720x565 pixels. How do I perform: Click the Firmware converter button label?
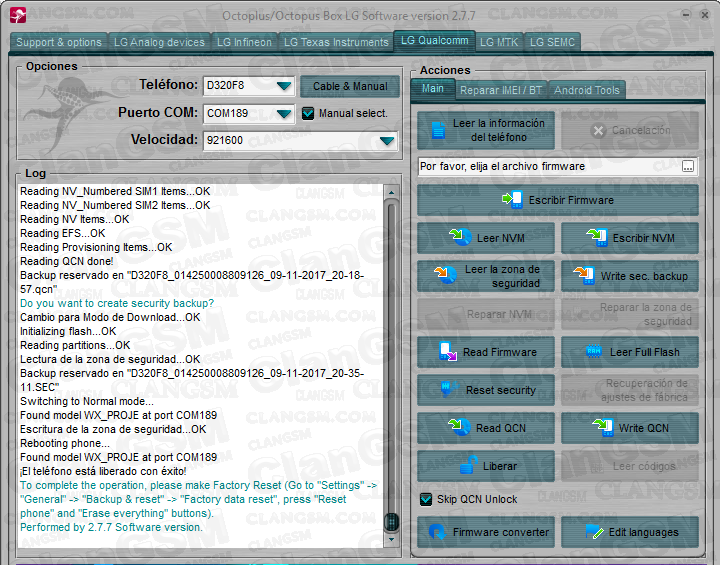[x=501, y=532]
